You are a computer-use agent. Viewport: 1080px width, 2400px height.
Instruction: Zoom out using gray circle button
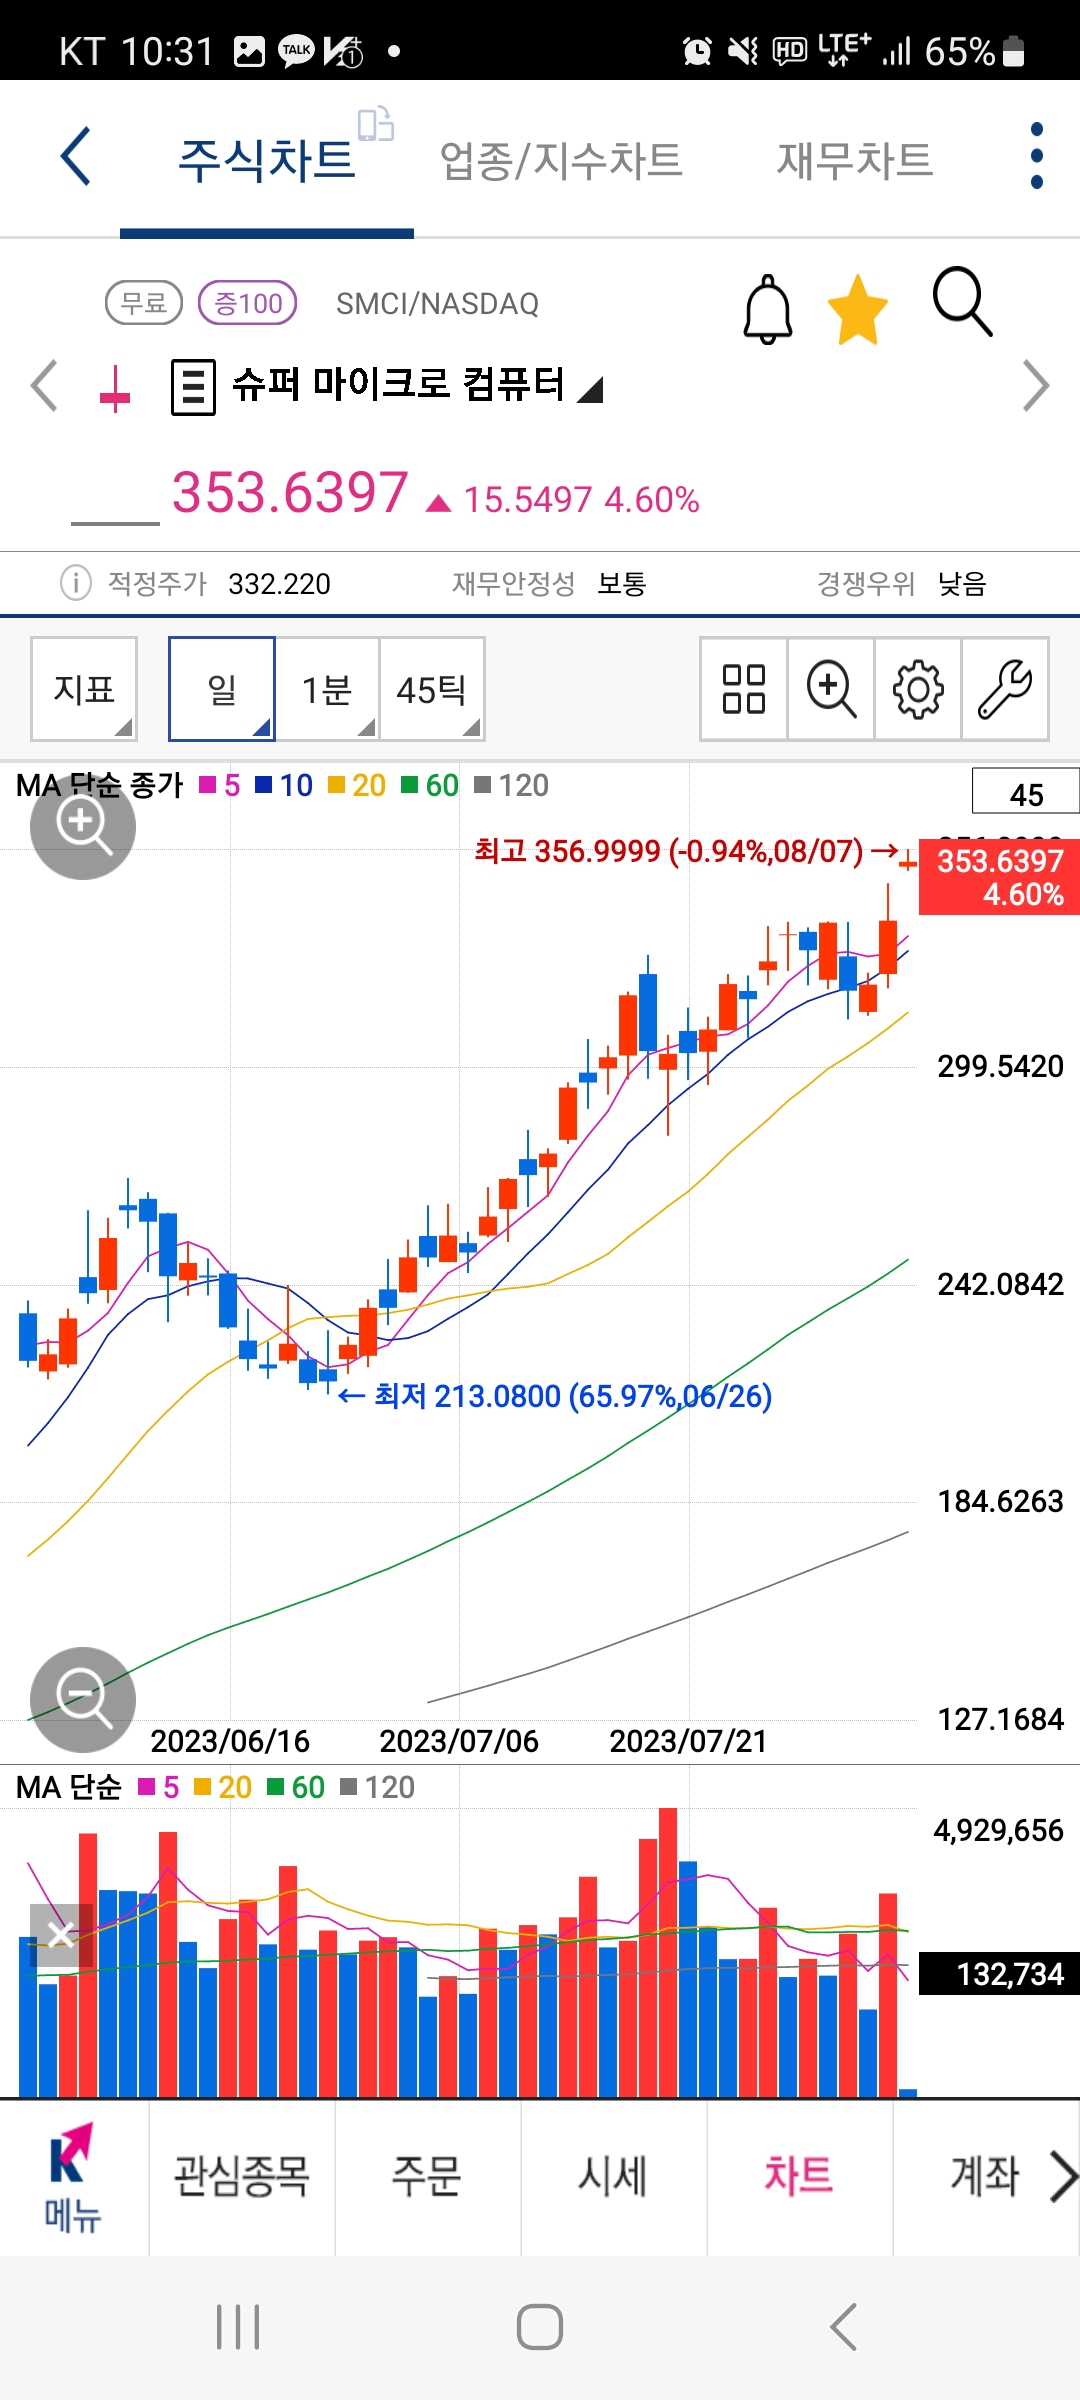pyautogui.click(x=83, y=1699)
